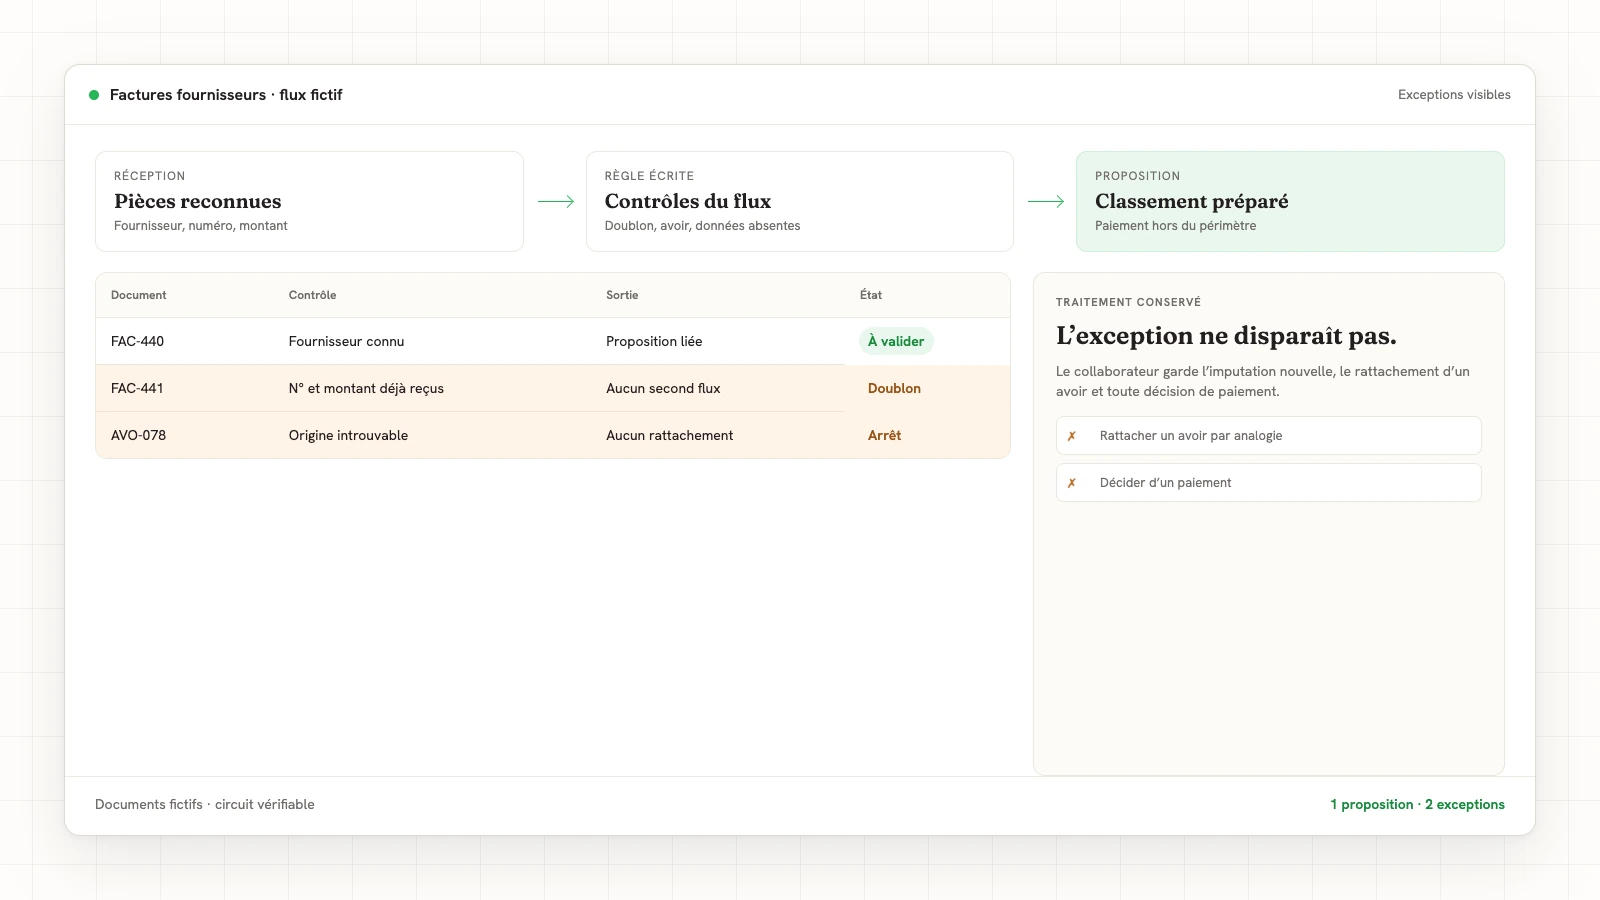Screen dimensions: 1600x900
Task: Click the 1 proposition · 2 exceptions summary
Action: coord(1417,804)
